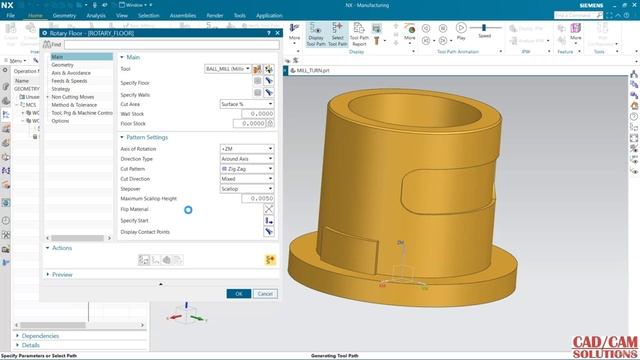Click dialog help question mark icon

coord(269,33)
